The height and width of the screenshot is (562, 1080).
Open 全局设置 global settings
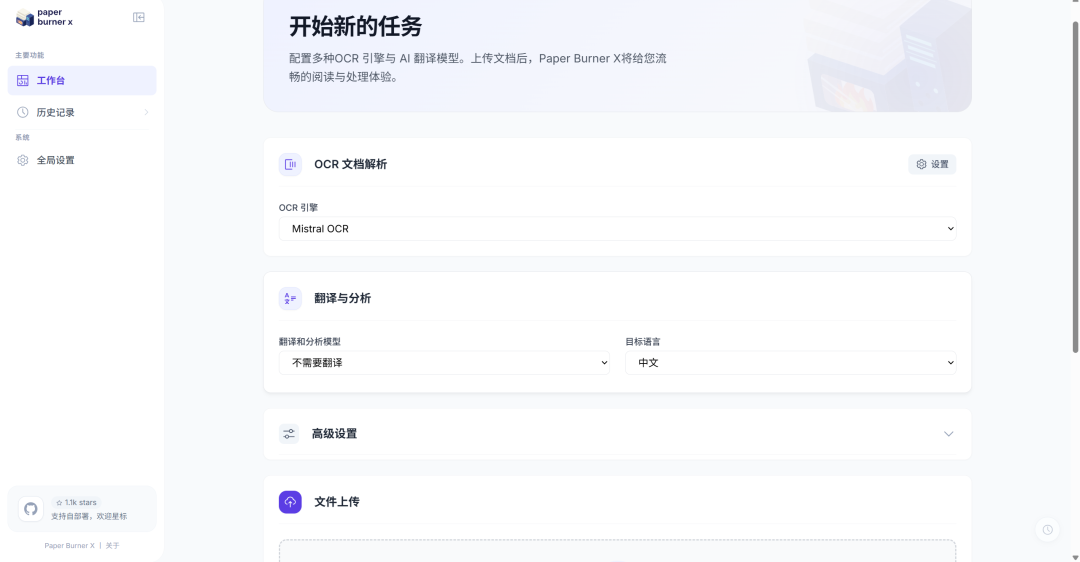pyautogui.click(x=82, y=160)
